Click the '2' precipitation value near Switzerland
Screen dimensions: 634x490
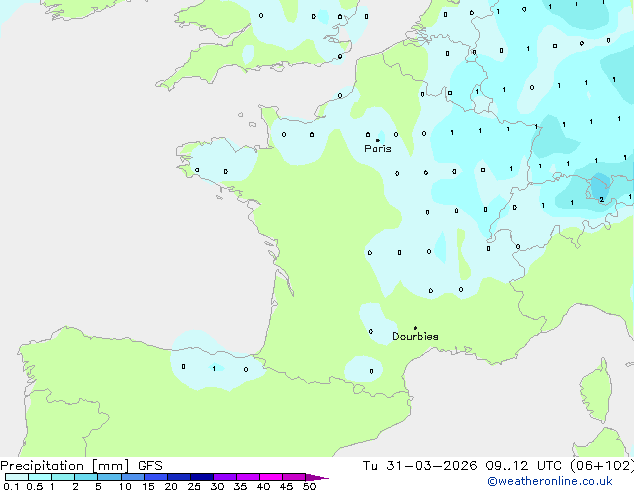pos(602,200)
